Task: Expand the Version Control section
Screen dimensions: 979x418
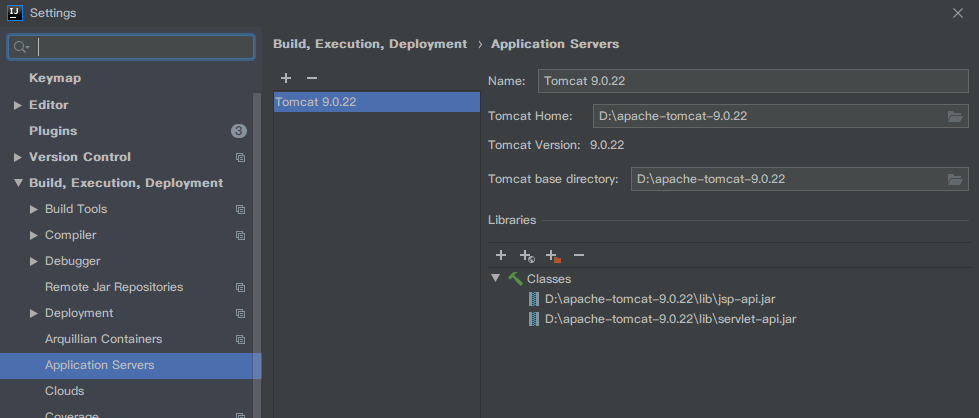Action: 17,157
